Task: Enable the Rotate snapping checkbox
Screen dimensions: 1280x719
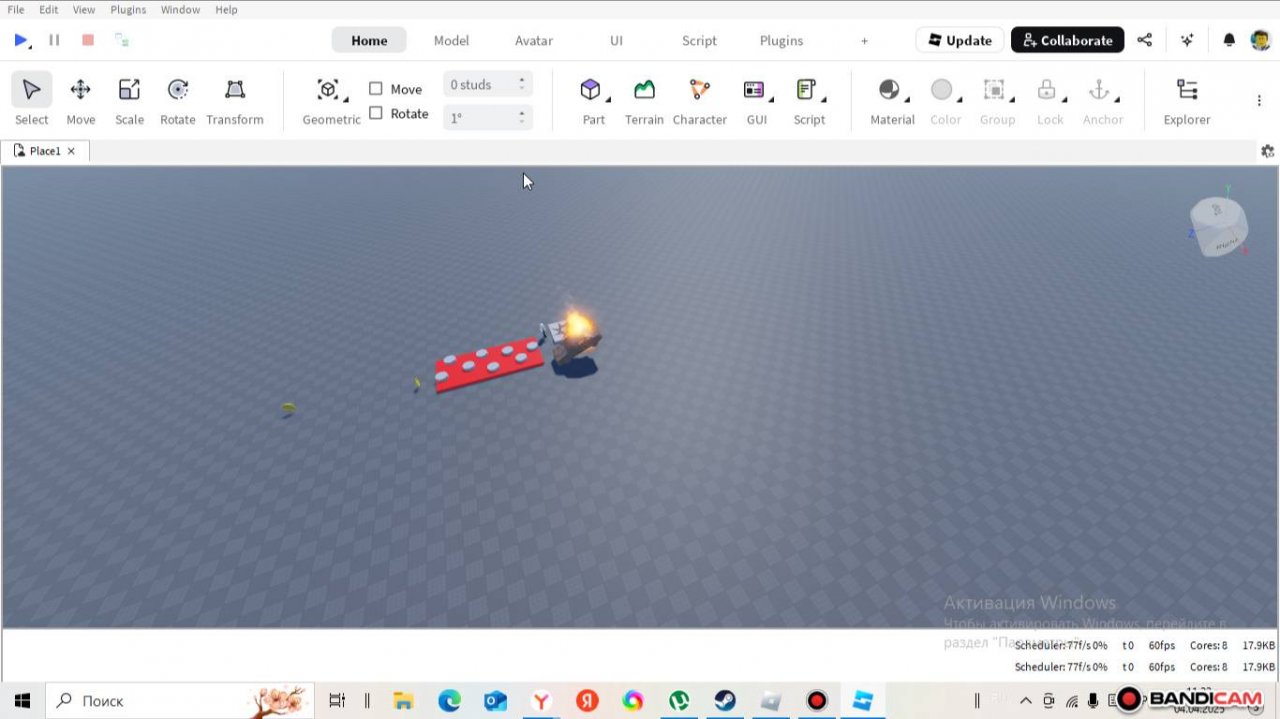Action: (376, 113)
